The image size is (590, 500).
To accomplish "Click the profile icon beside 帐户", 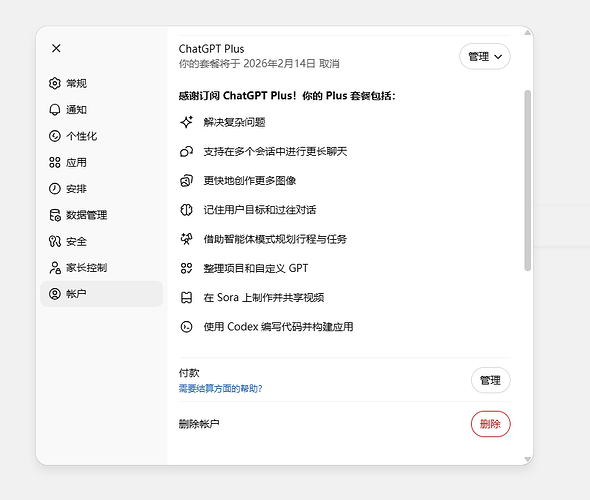I will pos(55,294).
